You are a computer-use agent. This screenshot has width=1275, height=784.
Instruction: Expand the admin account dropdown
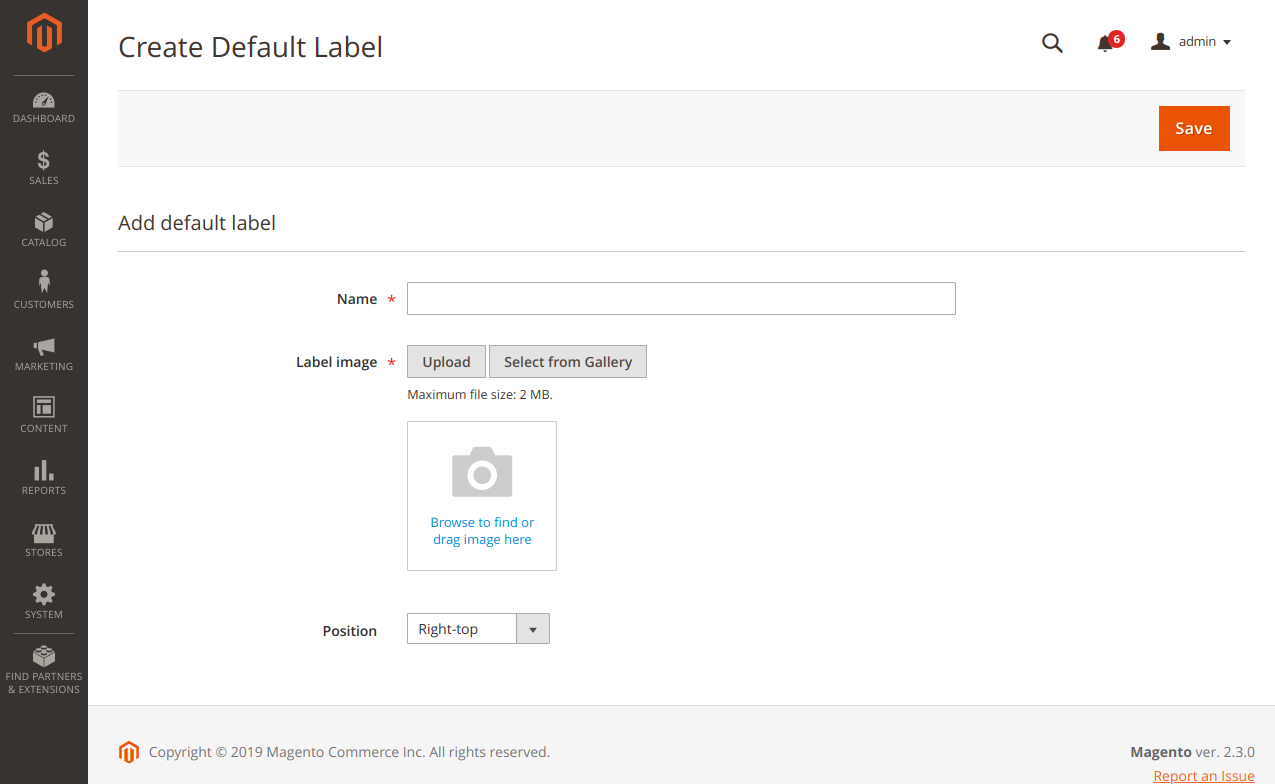pos(1191,42)
